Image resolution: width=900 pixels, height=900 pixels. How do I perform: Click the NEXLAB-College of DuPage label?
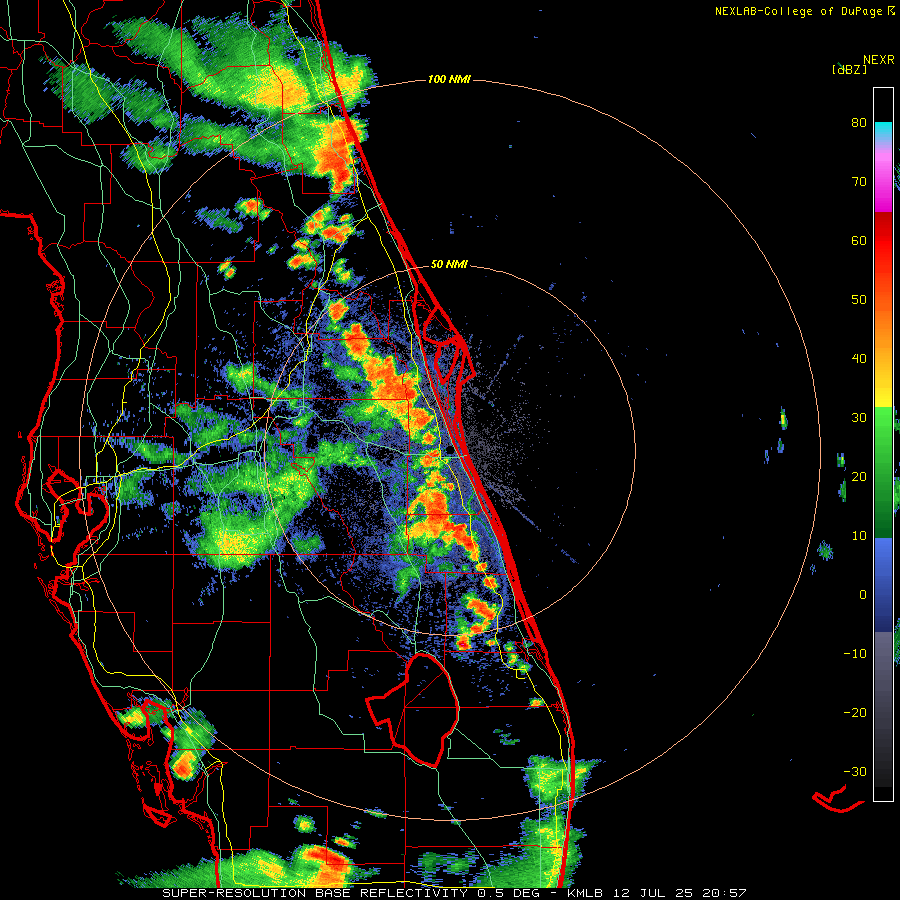click(x=799, y=11)
